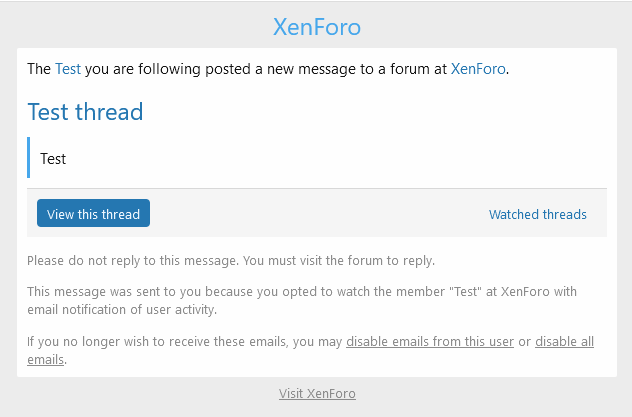Screen dimensions: 632x417
Task: Open the Test thread heading
Action: click(x=85, y=112)
